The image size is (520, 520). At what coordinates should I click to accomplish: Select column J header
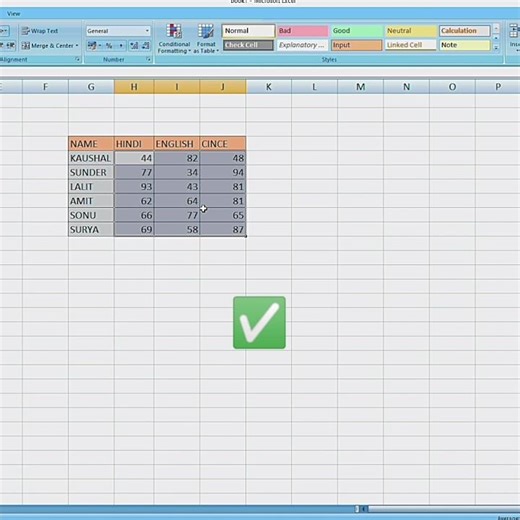click(x=223, y=87)
